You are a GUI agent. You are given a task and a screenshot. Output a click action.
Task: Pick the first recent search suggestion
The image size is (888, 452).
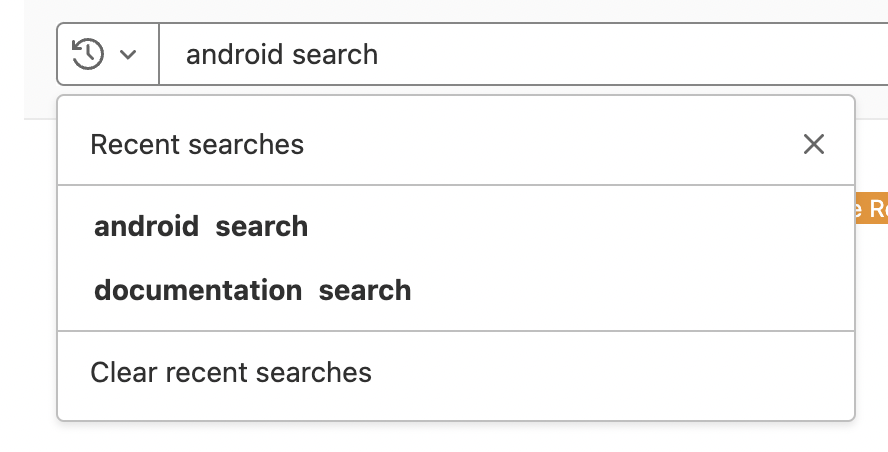(x=456, y=227)
